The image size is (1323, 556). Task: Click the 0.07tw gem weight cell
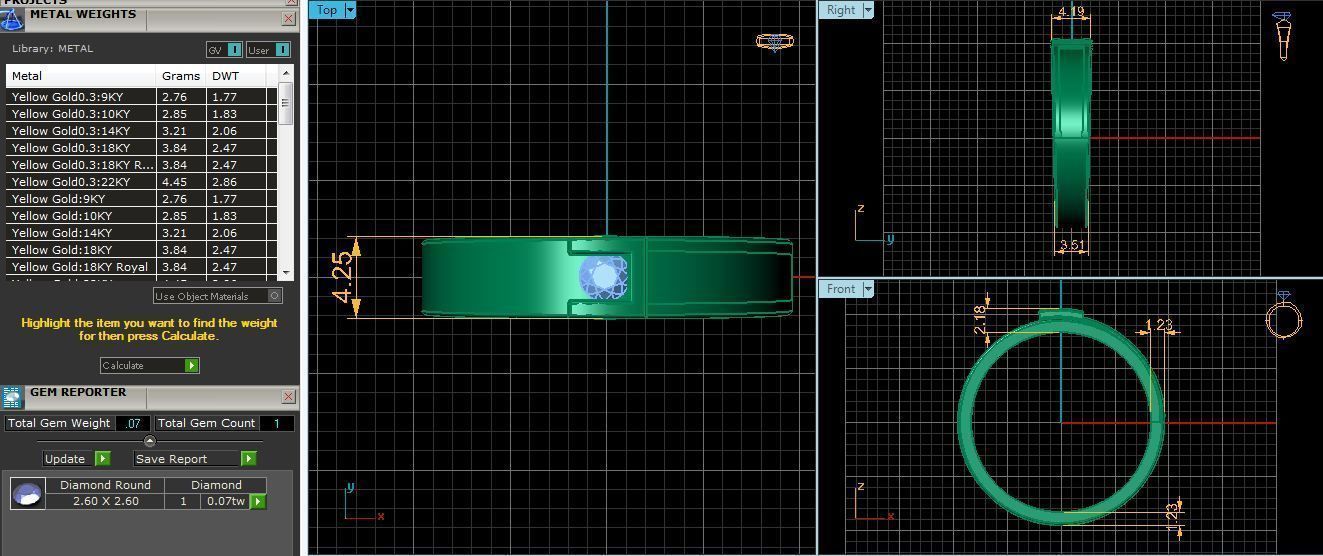[226, 501]
